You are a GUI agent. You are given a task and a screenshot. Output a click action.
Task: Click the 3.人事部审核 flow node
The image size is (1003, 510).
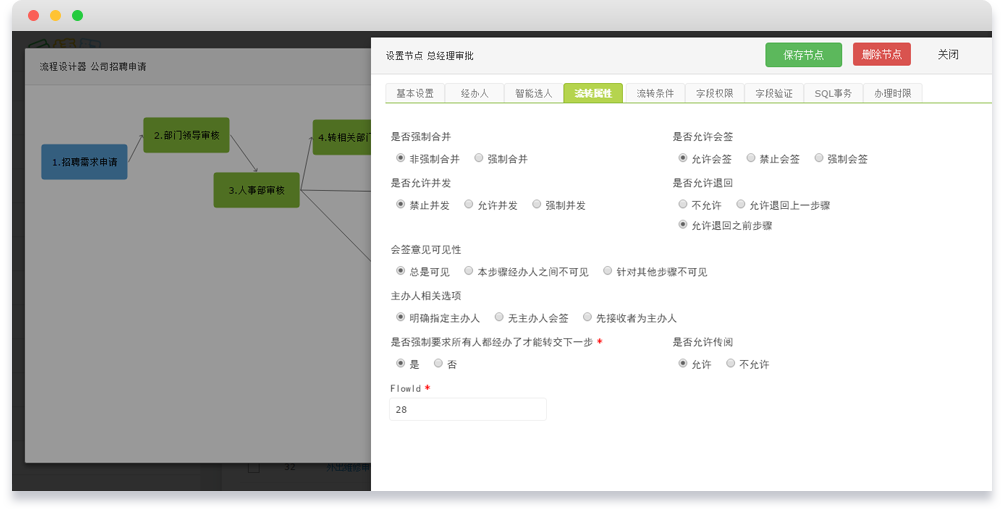256,190
